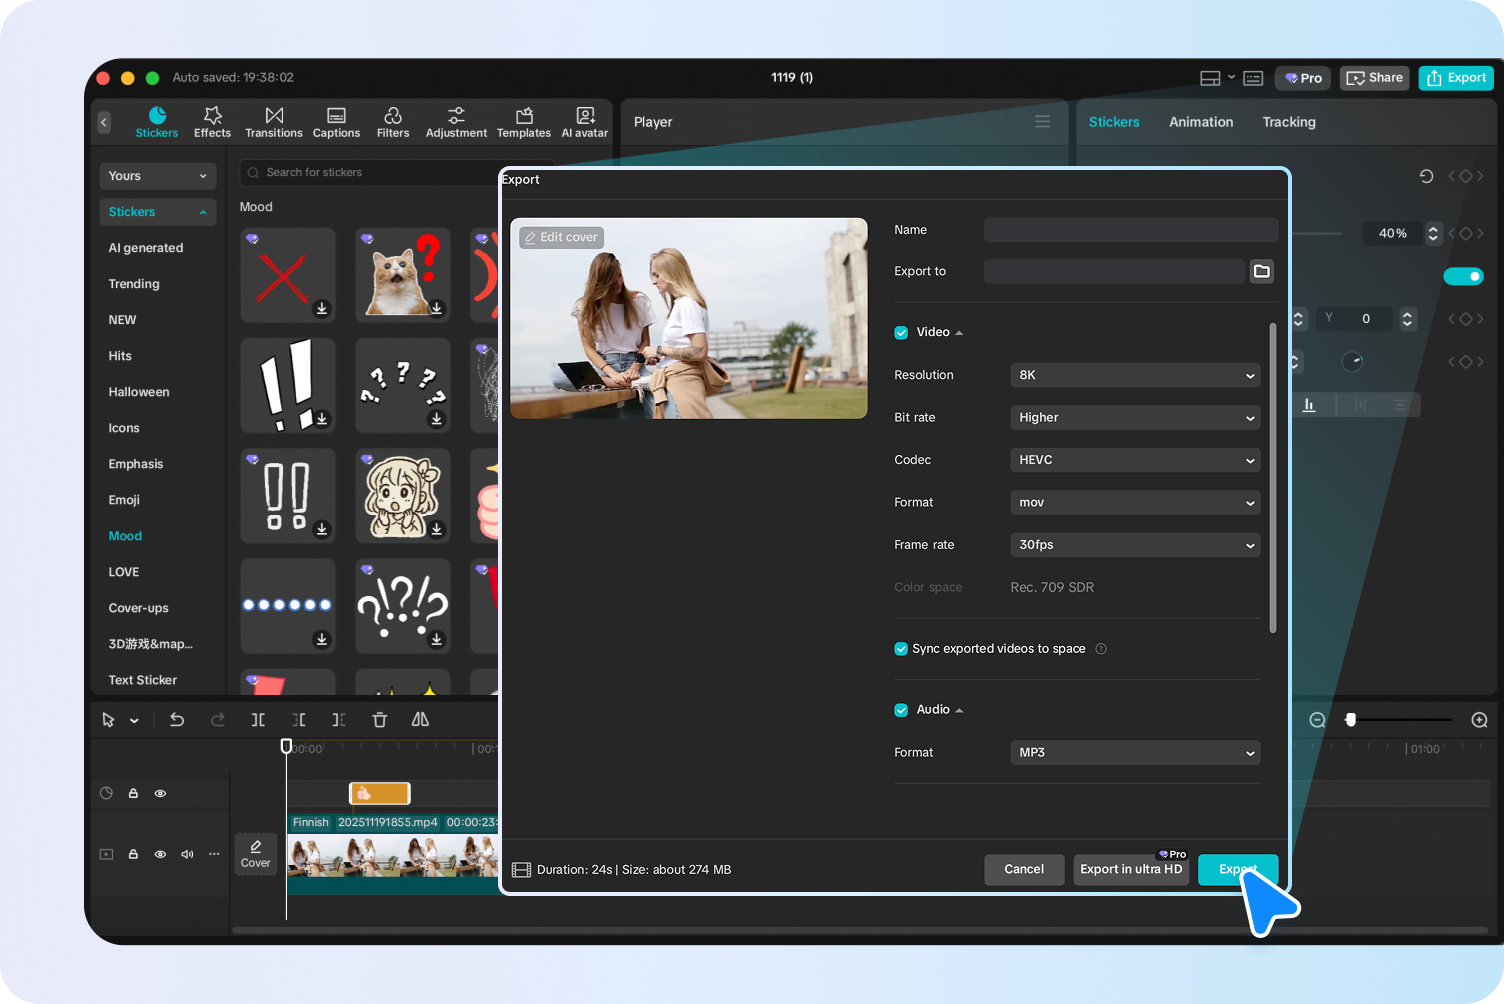Click the Undo icon above the timeline

177,719
